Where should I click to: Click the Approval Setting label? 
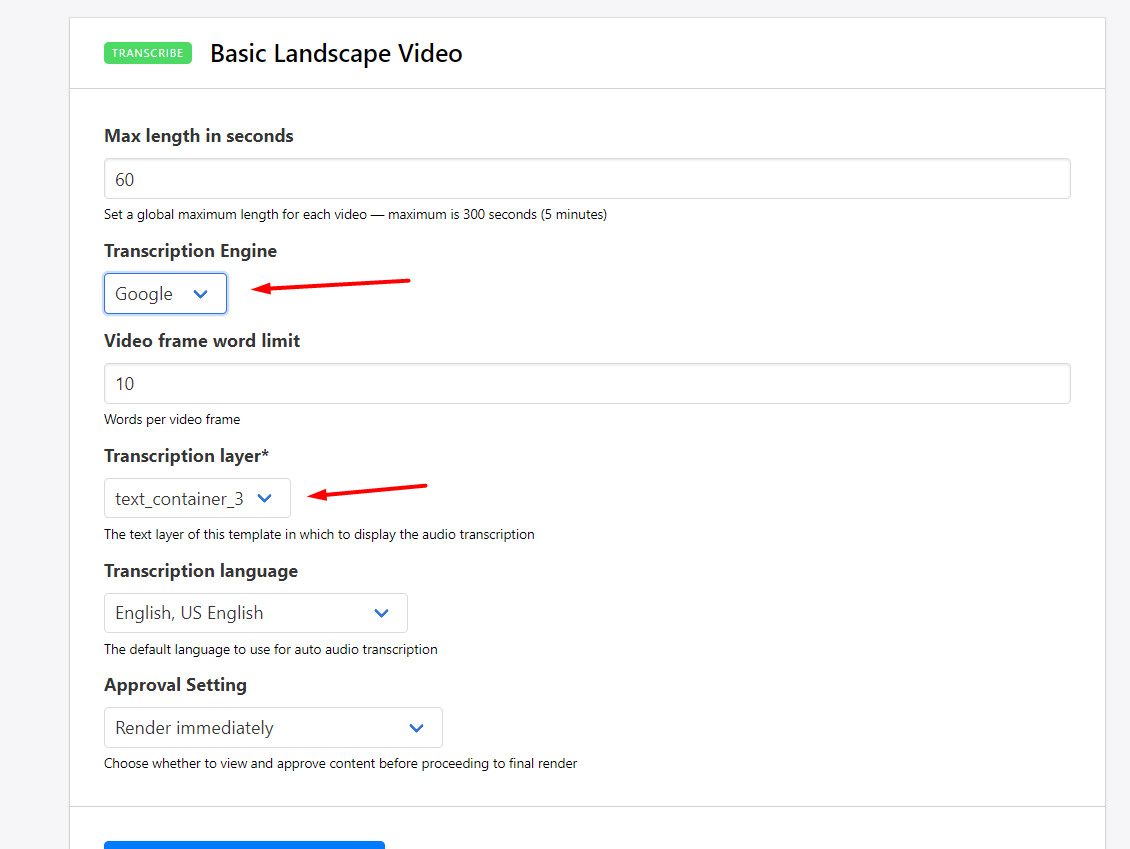175,685
